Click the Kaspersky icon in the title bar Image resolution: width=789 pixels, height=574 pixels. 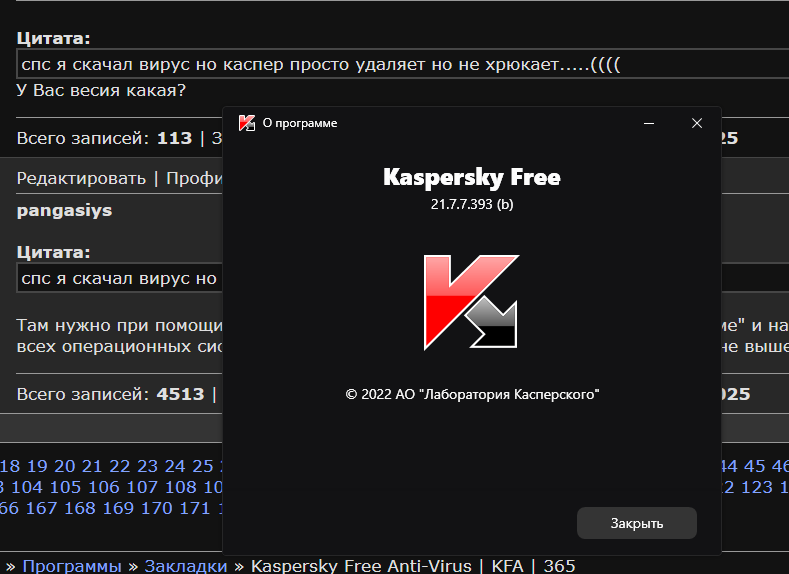point(247,123)
